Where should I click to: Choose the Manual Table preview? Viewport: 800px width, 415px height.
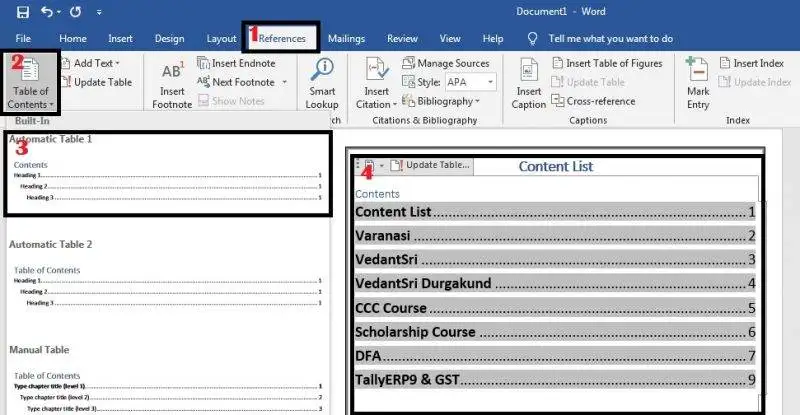tap(168, 379)
